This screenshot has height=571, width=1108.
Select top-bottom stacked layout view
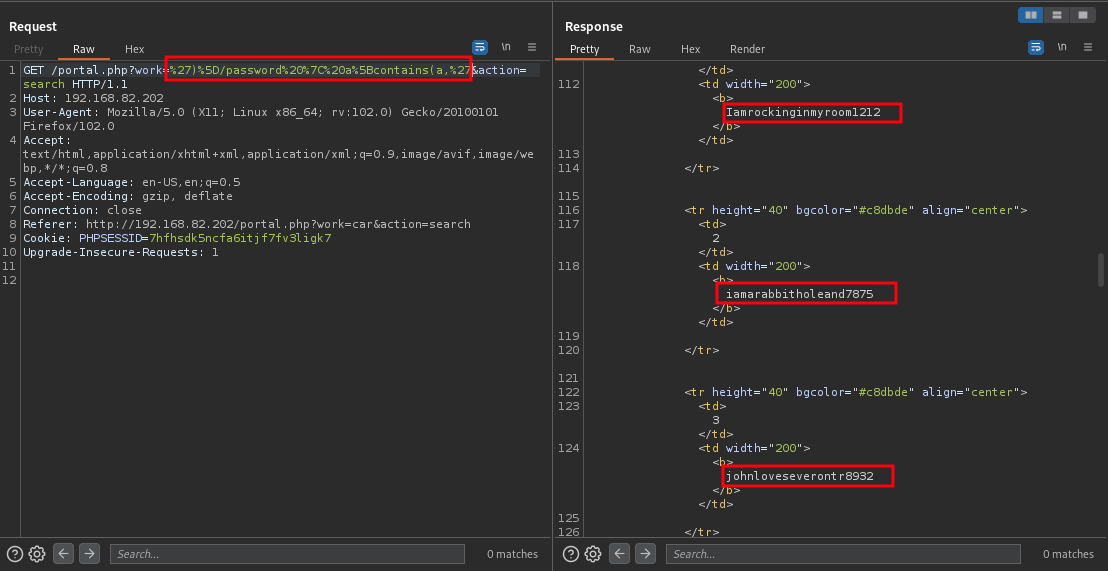click(x=1056, y=15)
